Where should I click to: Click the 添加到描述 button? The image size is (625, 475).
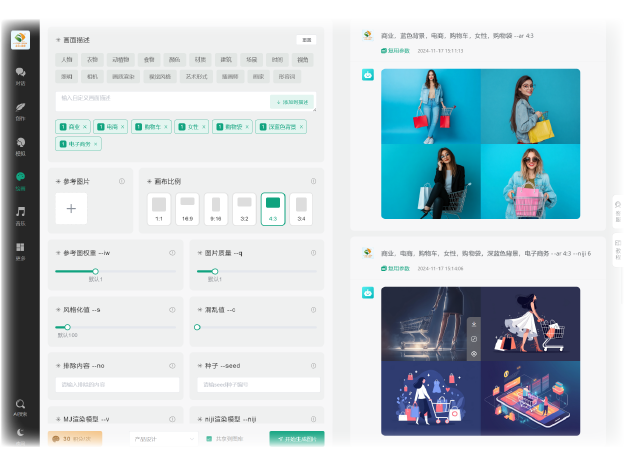click(292, 101)
